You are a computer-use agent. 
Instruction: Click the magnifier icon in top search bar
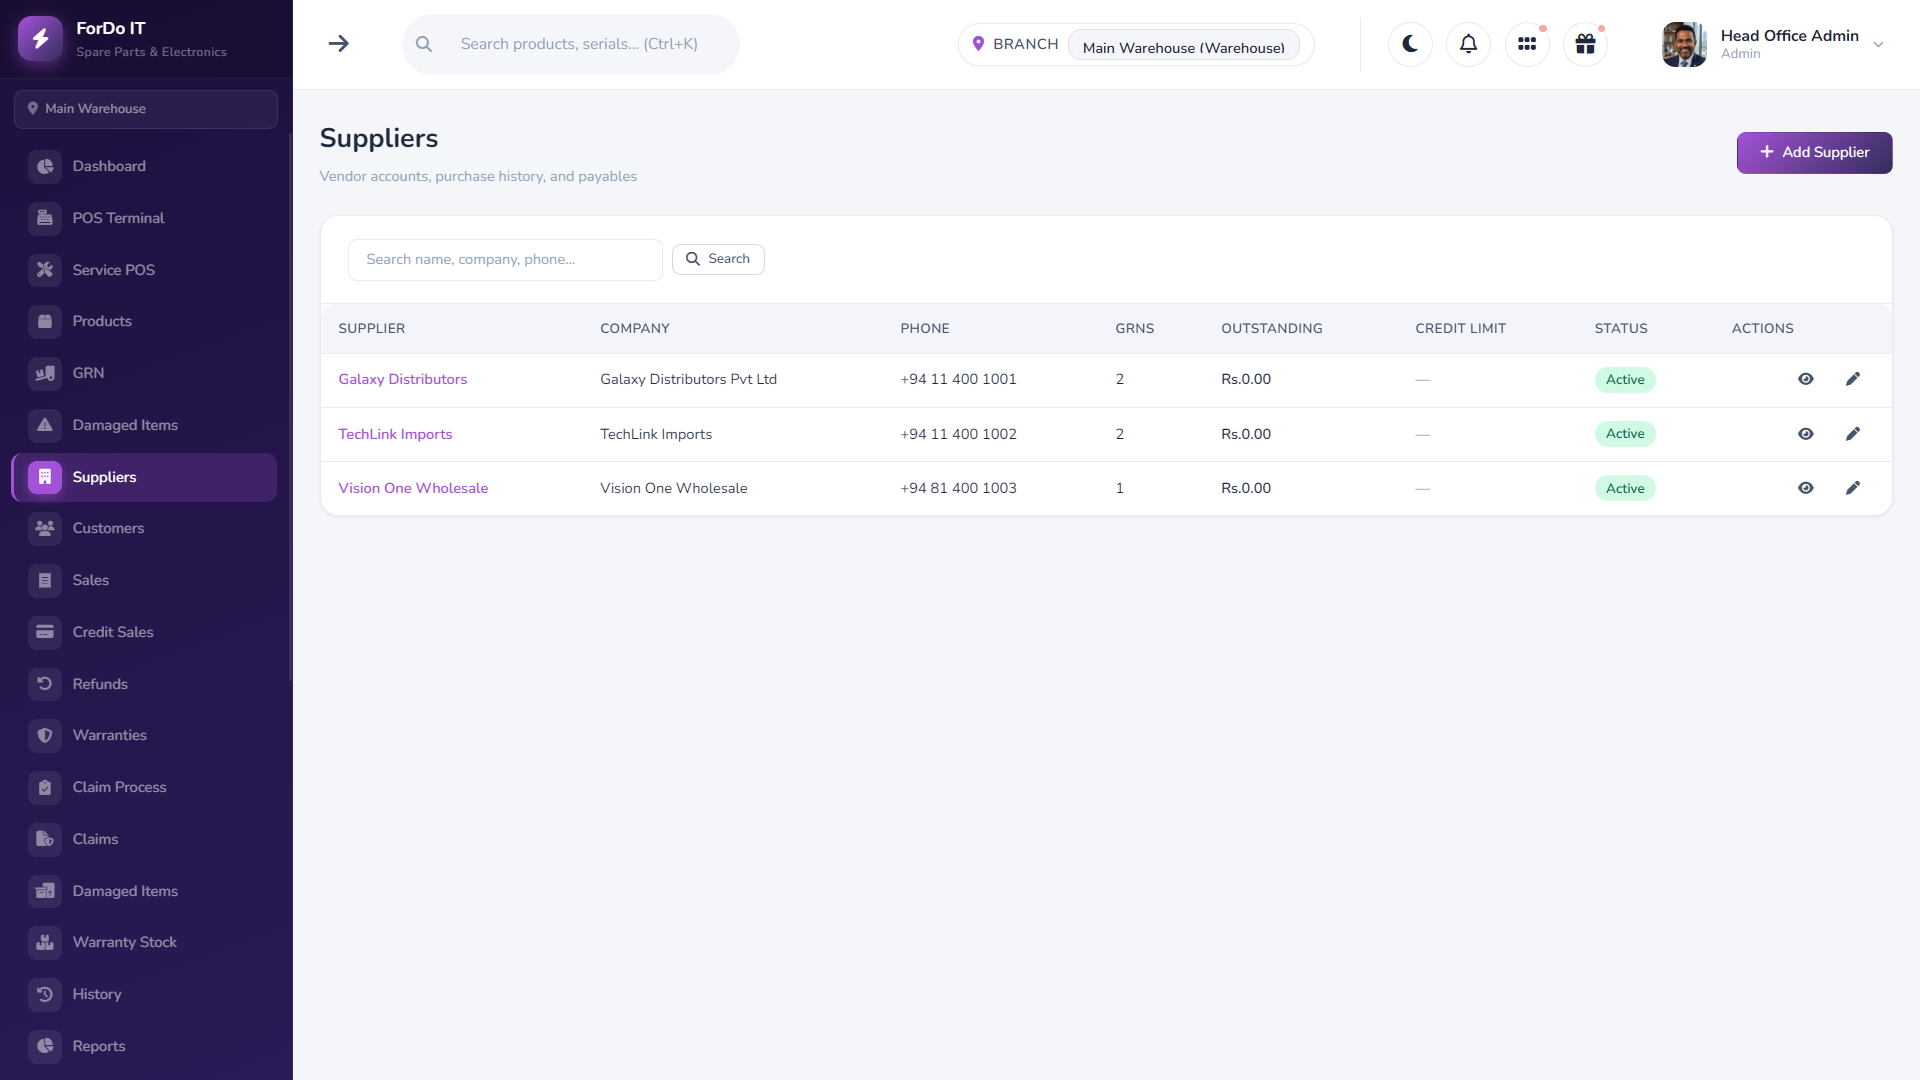point(424,44)
